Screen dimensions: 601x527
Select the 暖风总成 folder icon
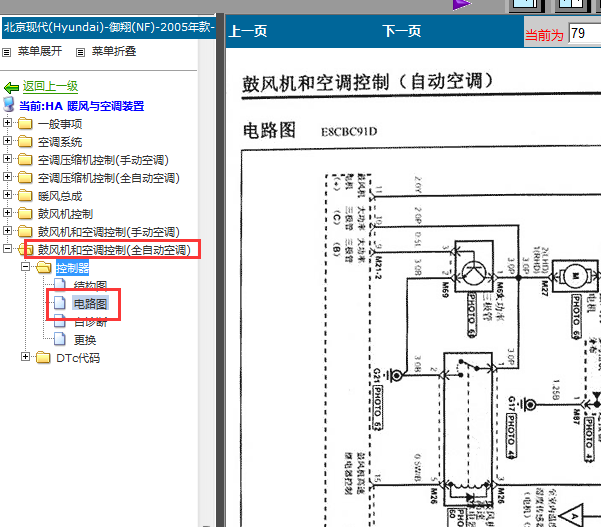pyautogui.click(x=25, y=195)
